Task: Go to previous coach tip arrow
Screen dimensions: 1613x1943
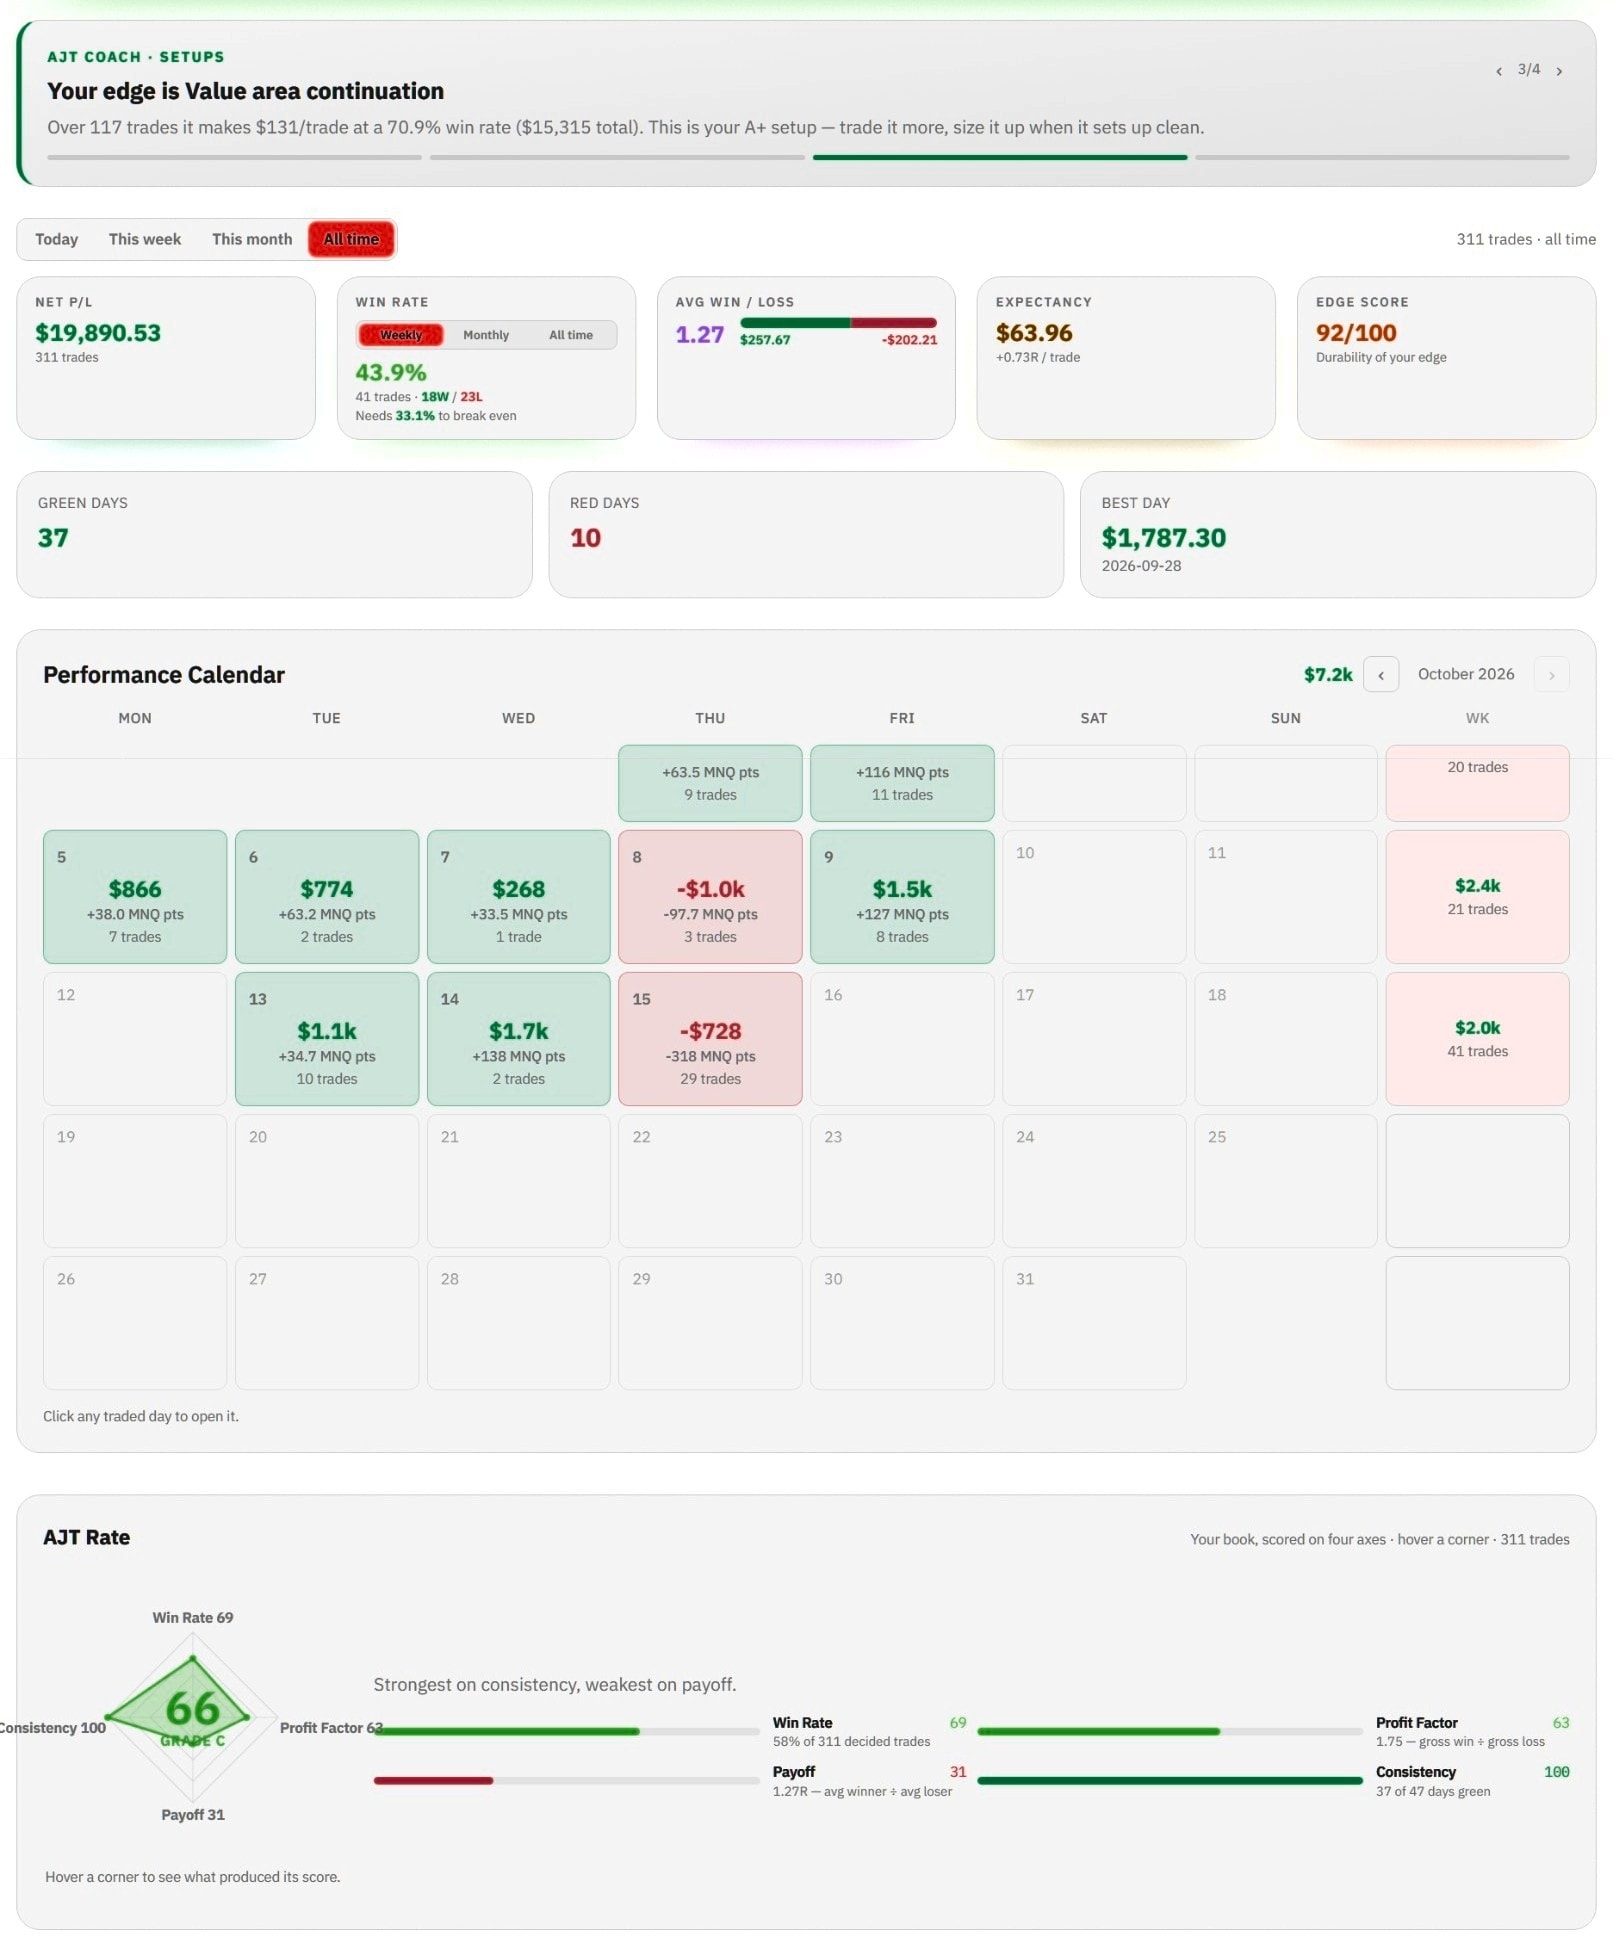Action: point(1498,71)
